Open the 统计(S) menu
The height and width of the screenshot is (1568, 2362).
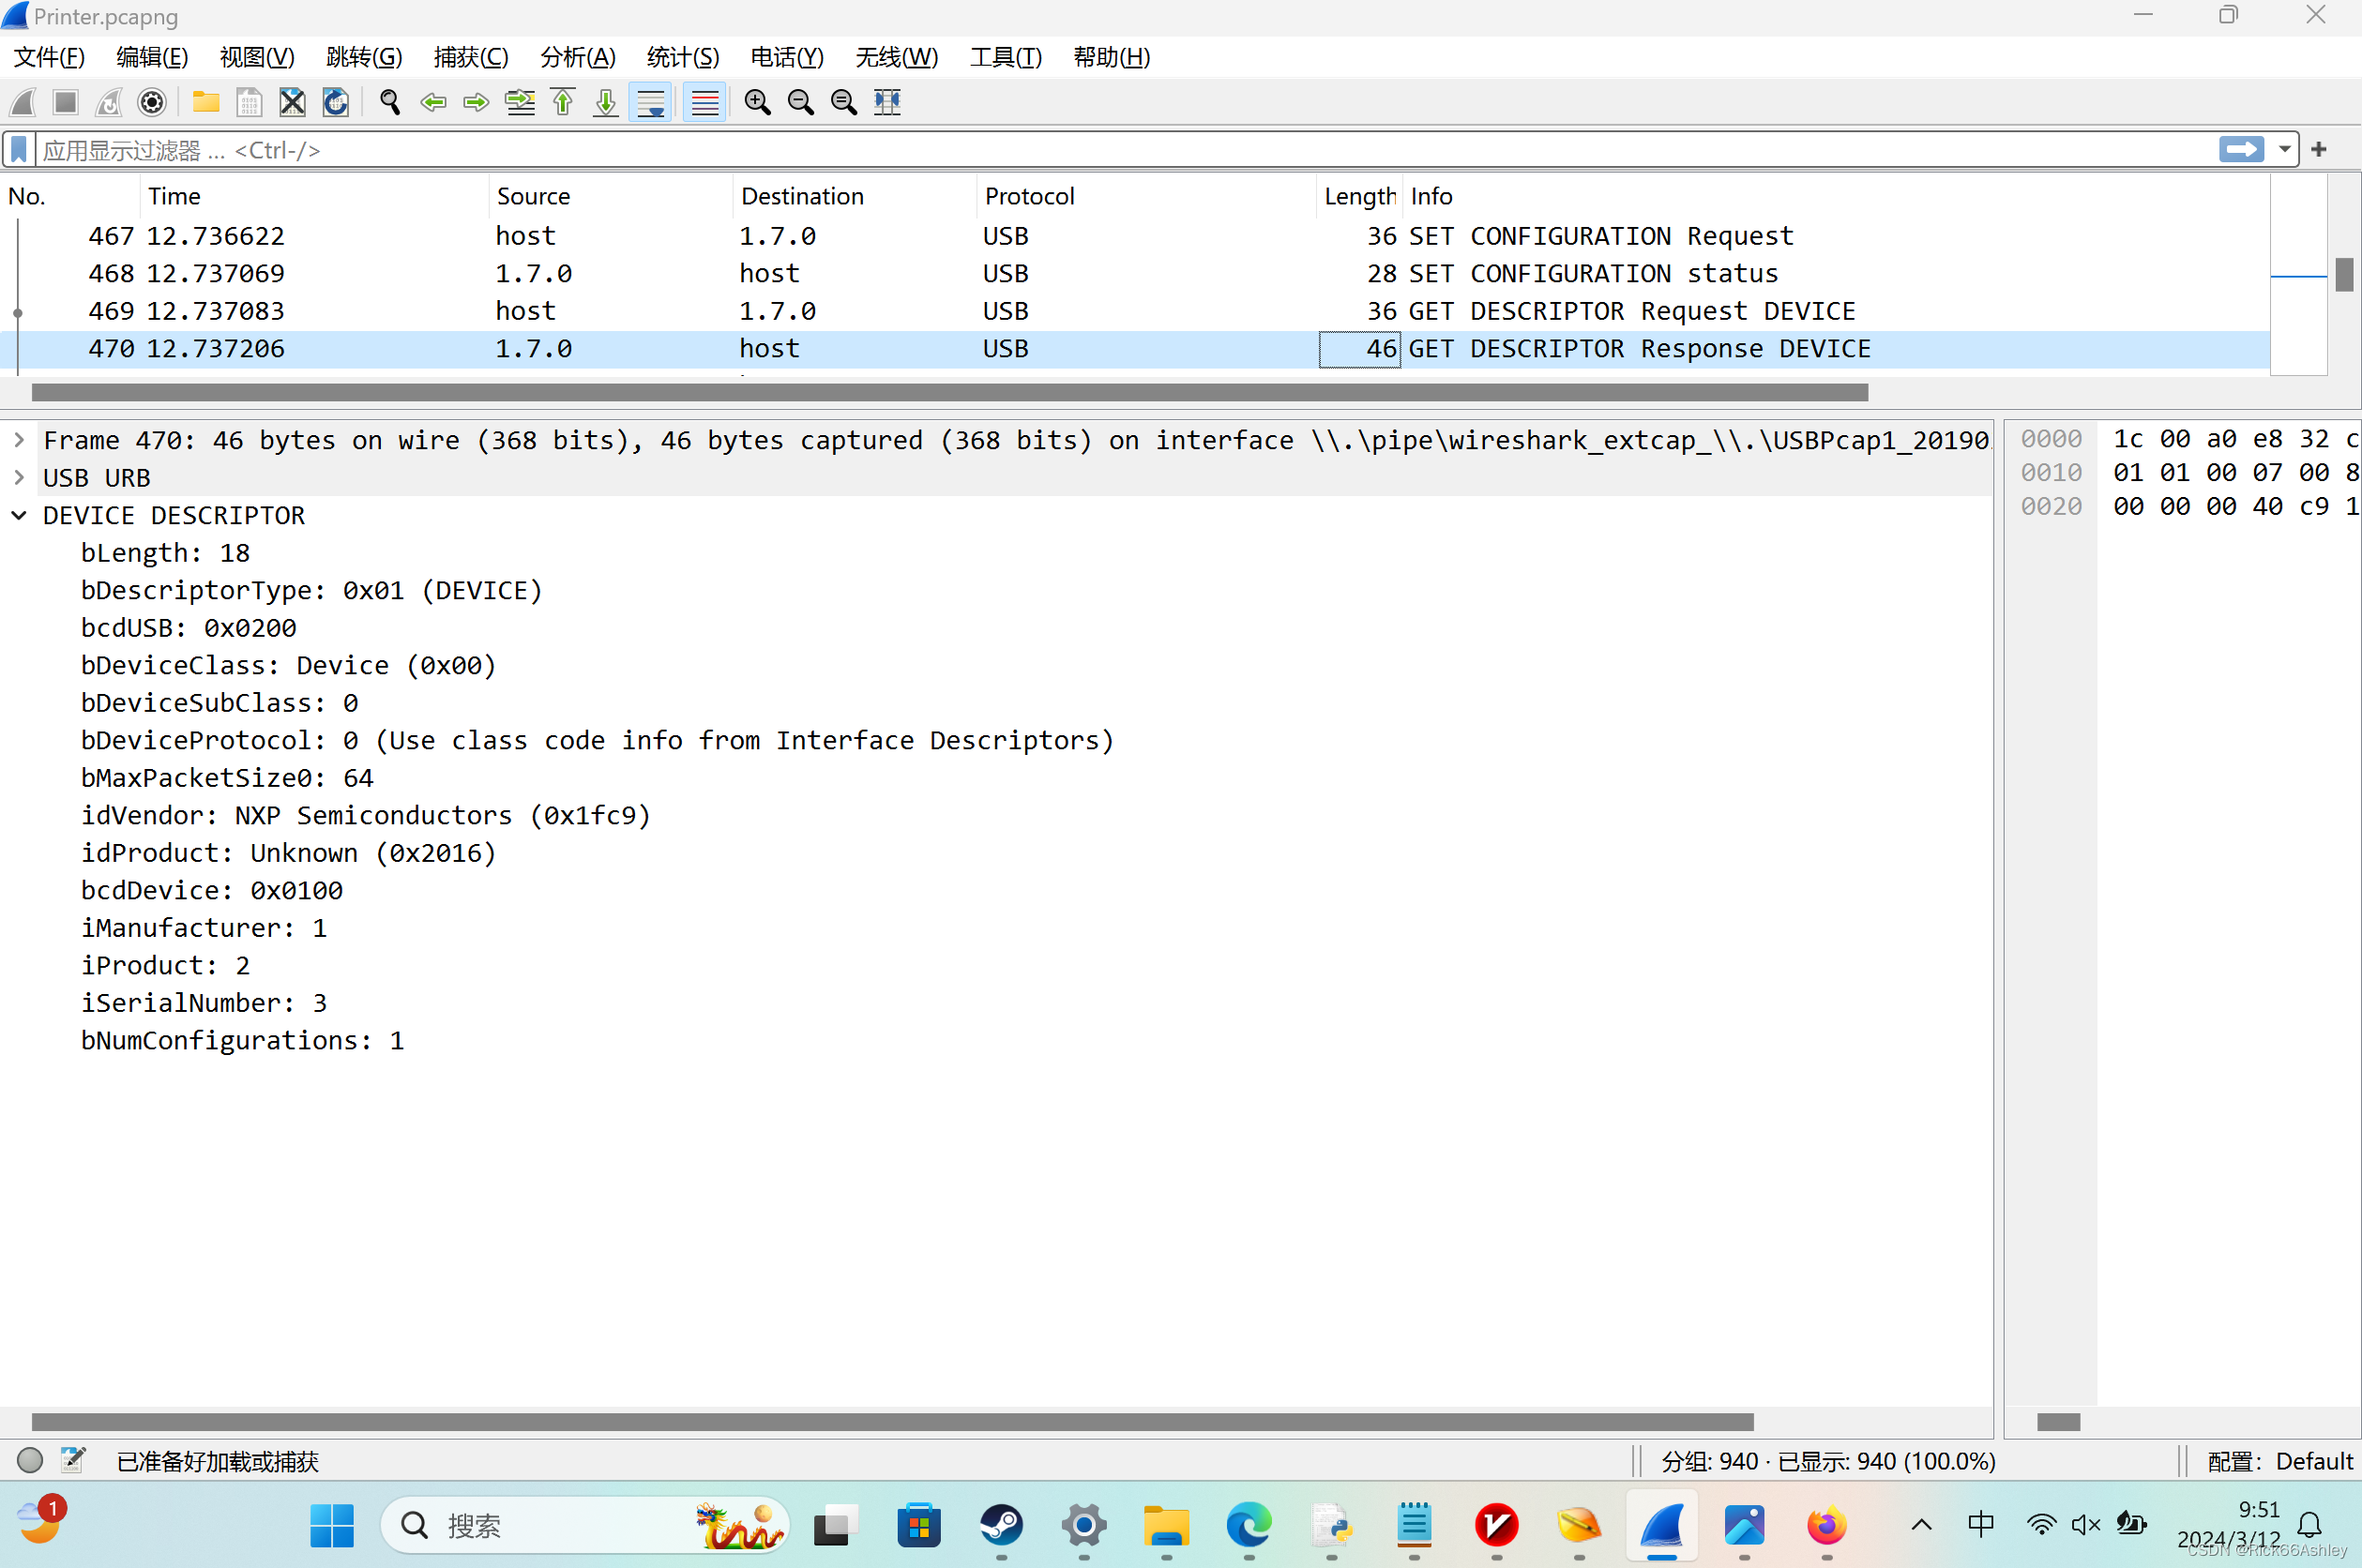pos(682,58)
